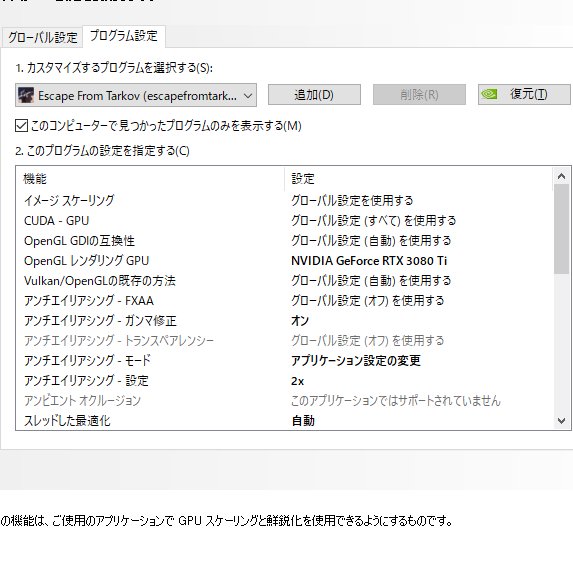Viewport: 573px width, 573px height.
Task: Click the 復元(I) button
Action: (x=524, y=94)
